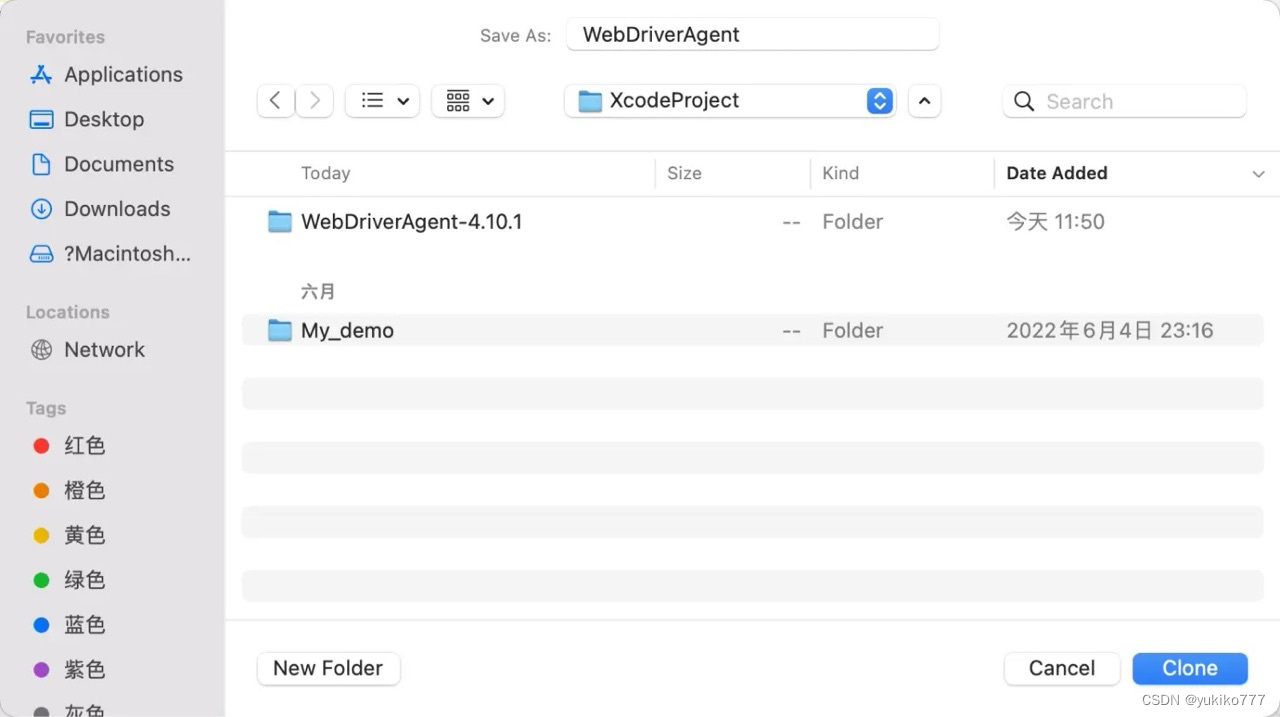The width and height of the screenshot is (1280, 717).
Task: Select the red tag 红色
Action: click(84, 446)
